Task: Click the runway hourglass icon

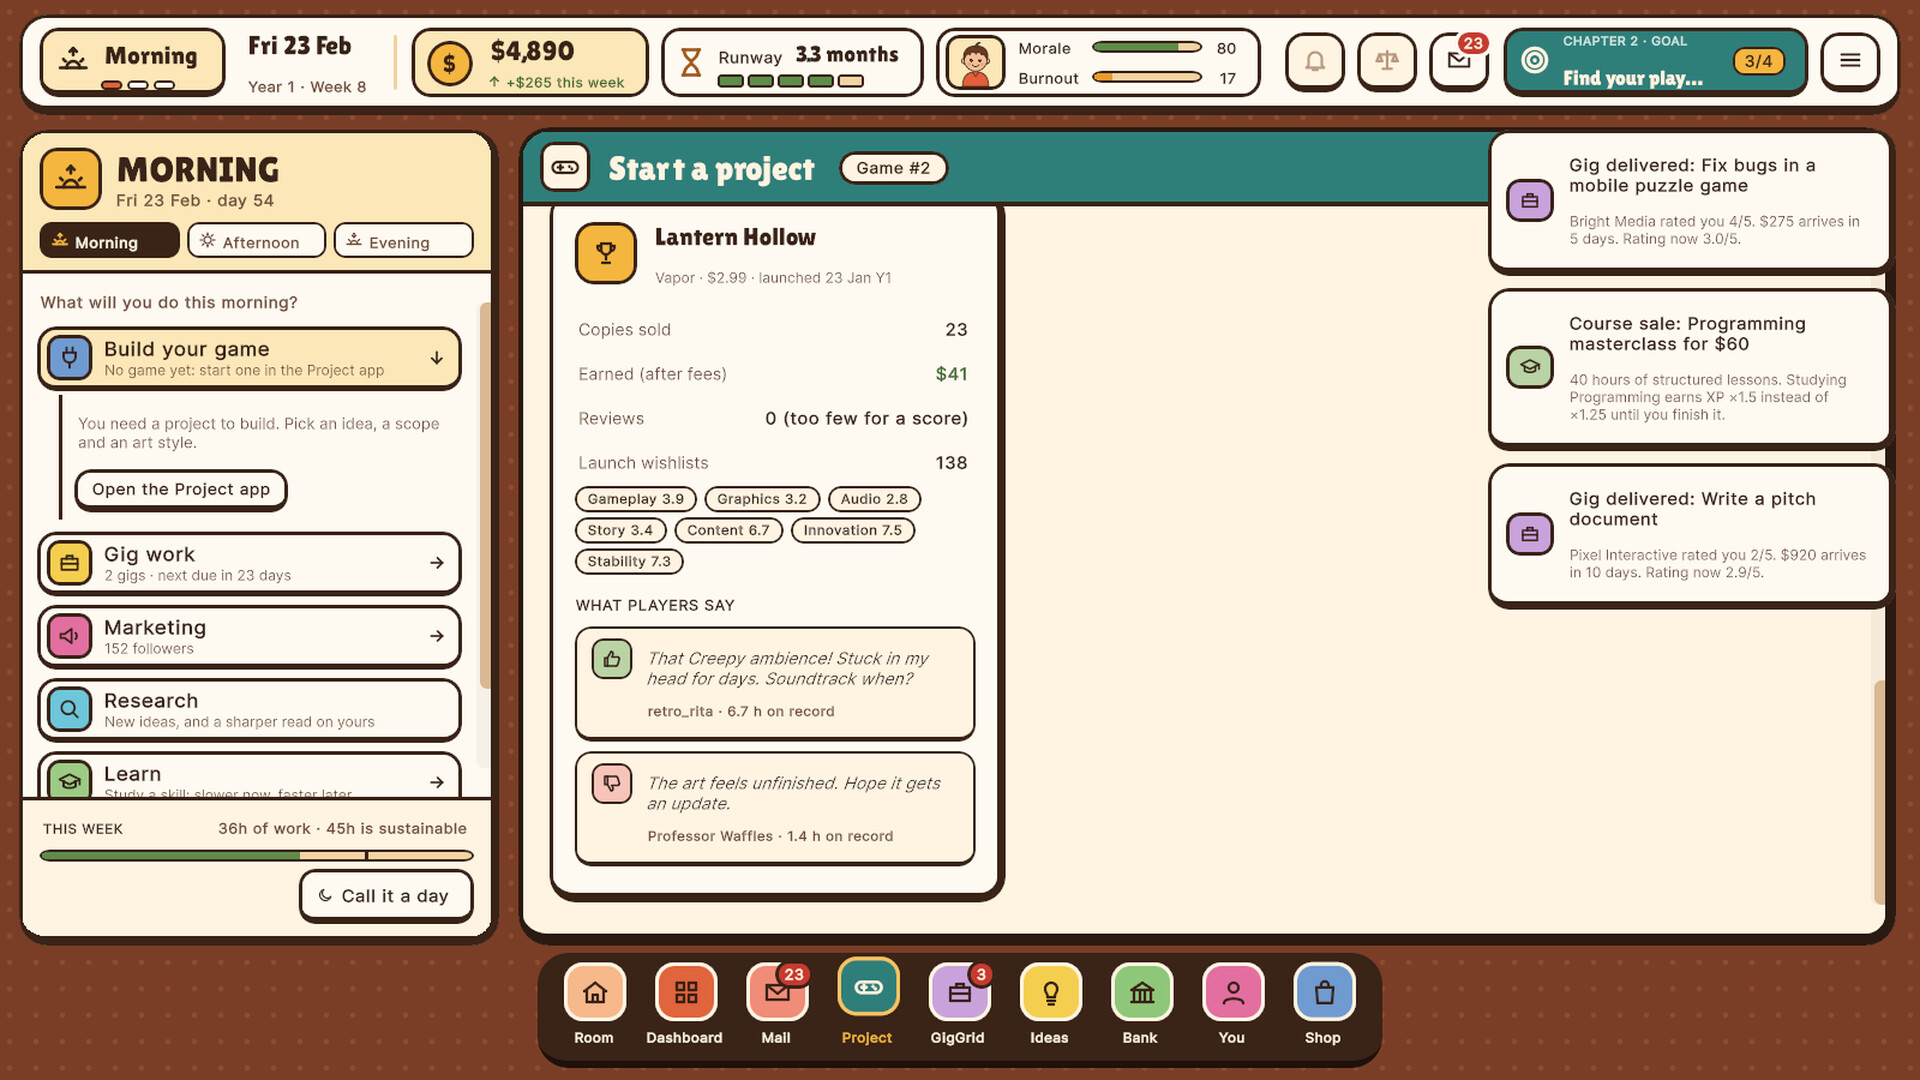Action: pos(691,63)
